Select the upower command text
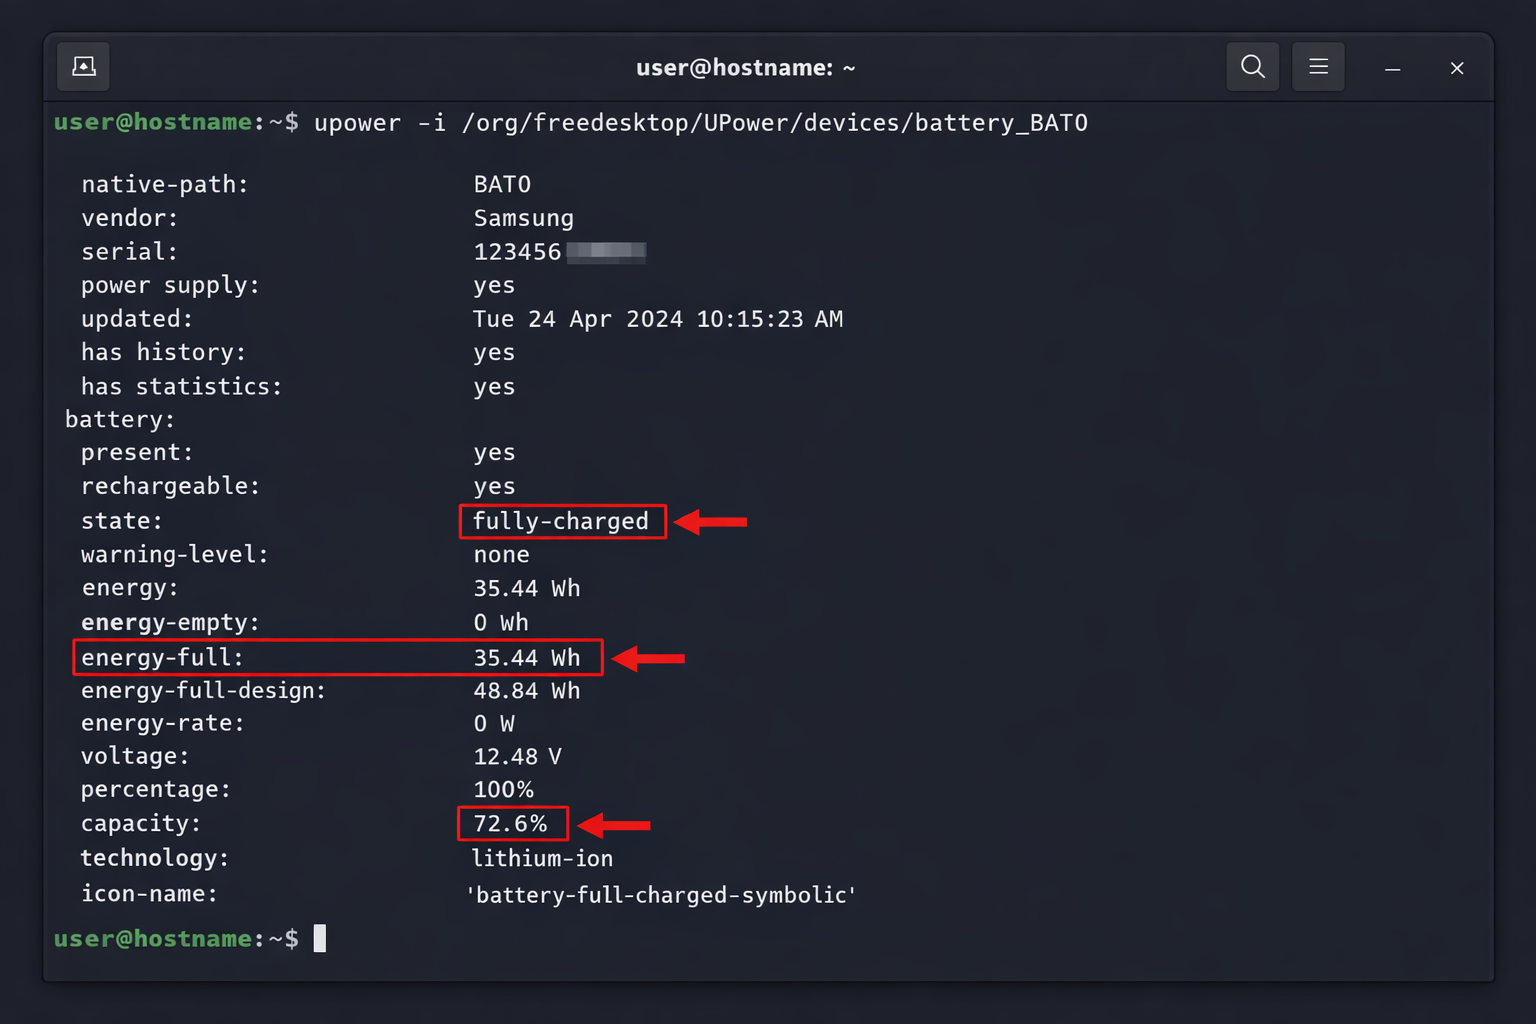Image resolution: width=1536 pixels, height=1024 pixels. (358, 122)
